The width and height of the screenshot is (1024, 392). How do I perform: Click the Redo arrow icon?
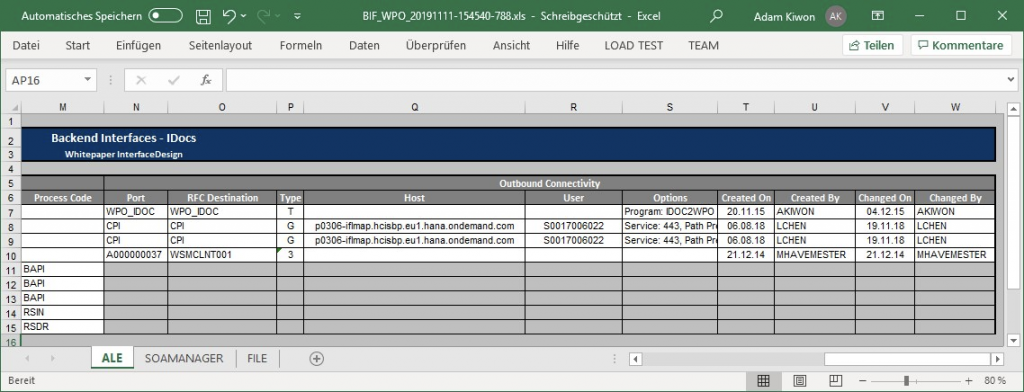click(x=263, y=16)
